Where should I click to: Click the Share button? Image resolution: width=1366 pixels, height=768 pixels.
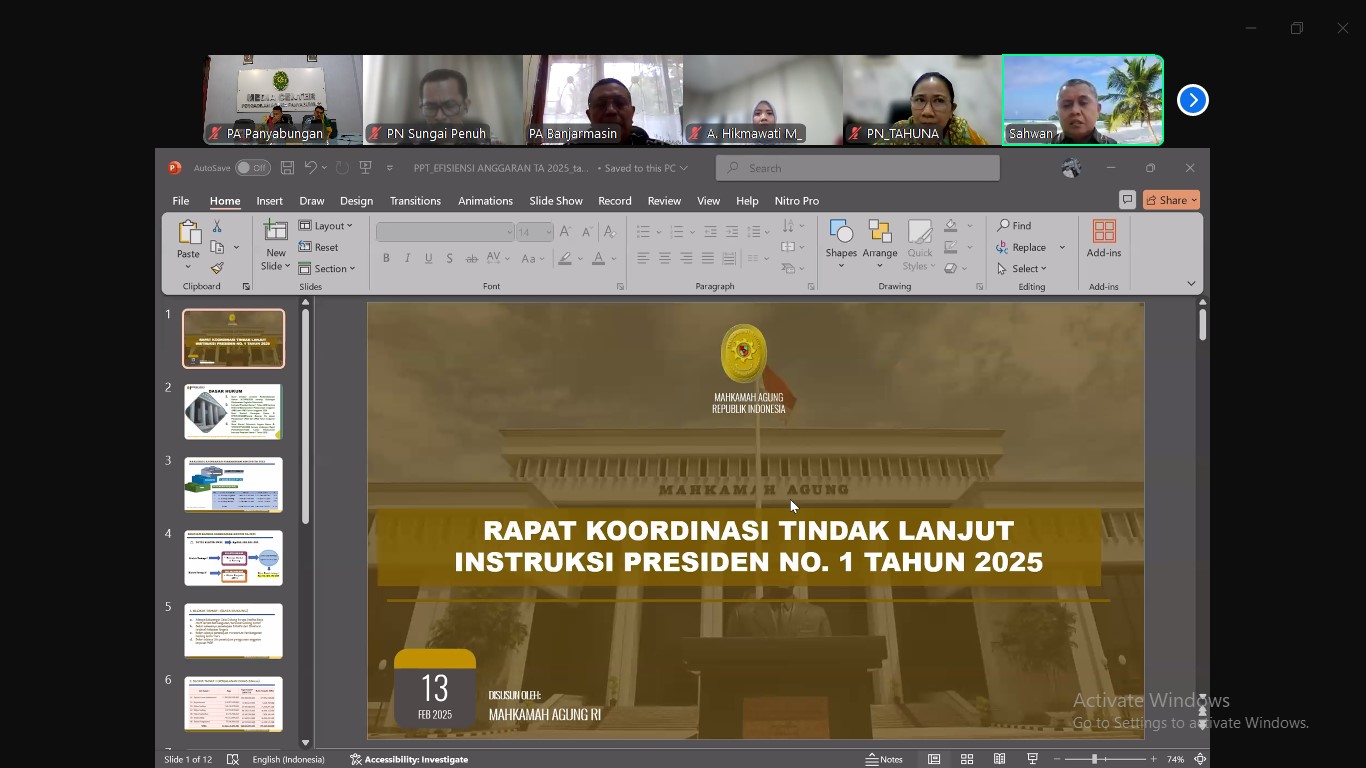pyautogui.click(x=1171, y=200)
